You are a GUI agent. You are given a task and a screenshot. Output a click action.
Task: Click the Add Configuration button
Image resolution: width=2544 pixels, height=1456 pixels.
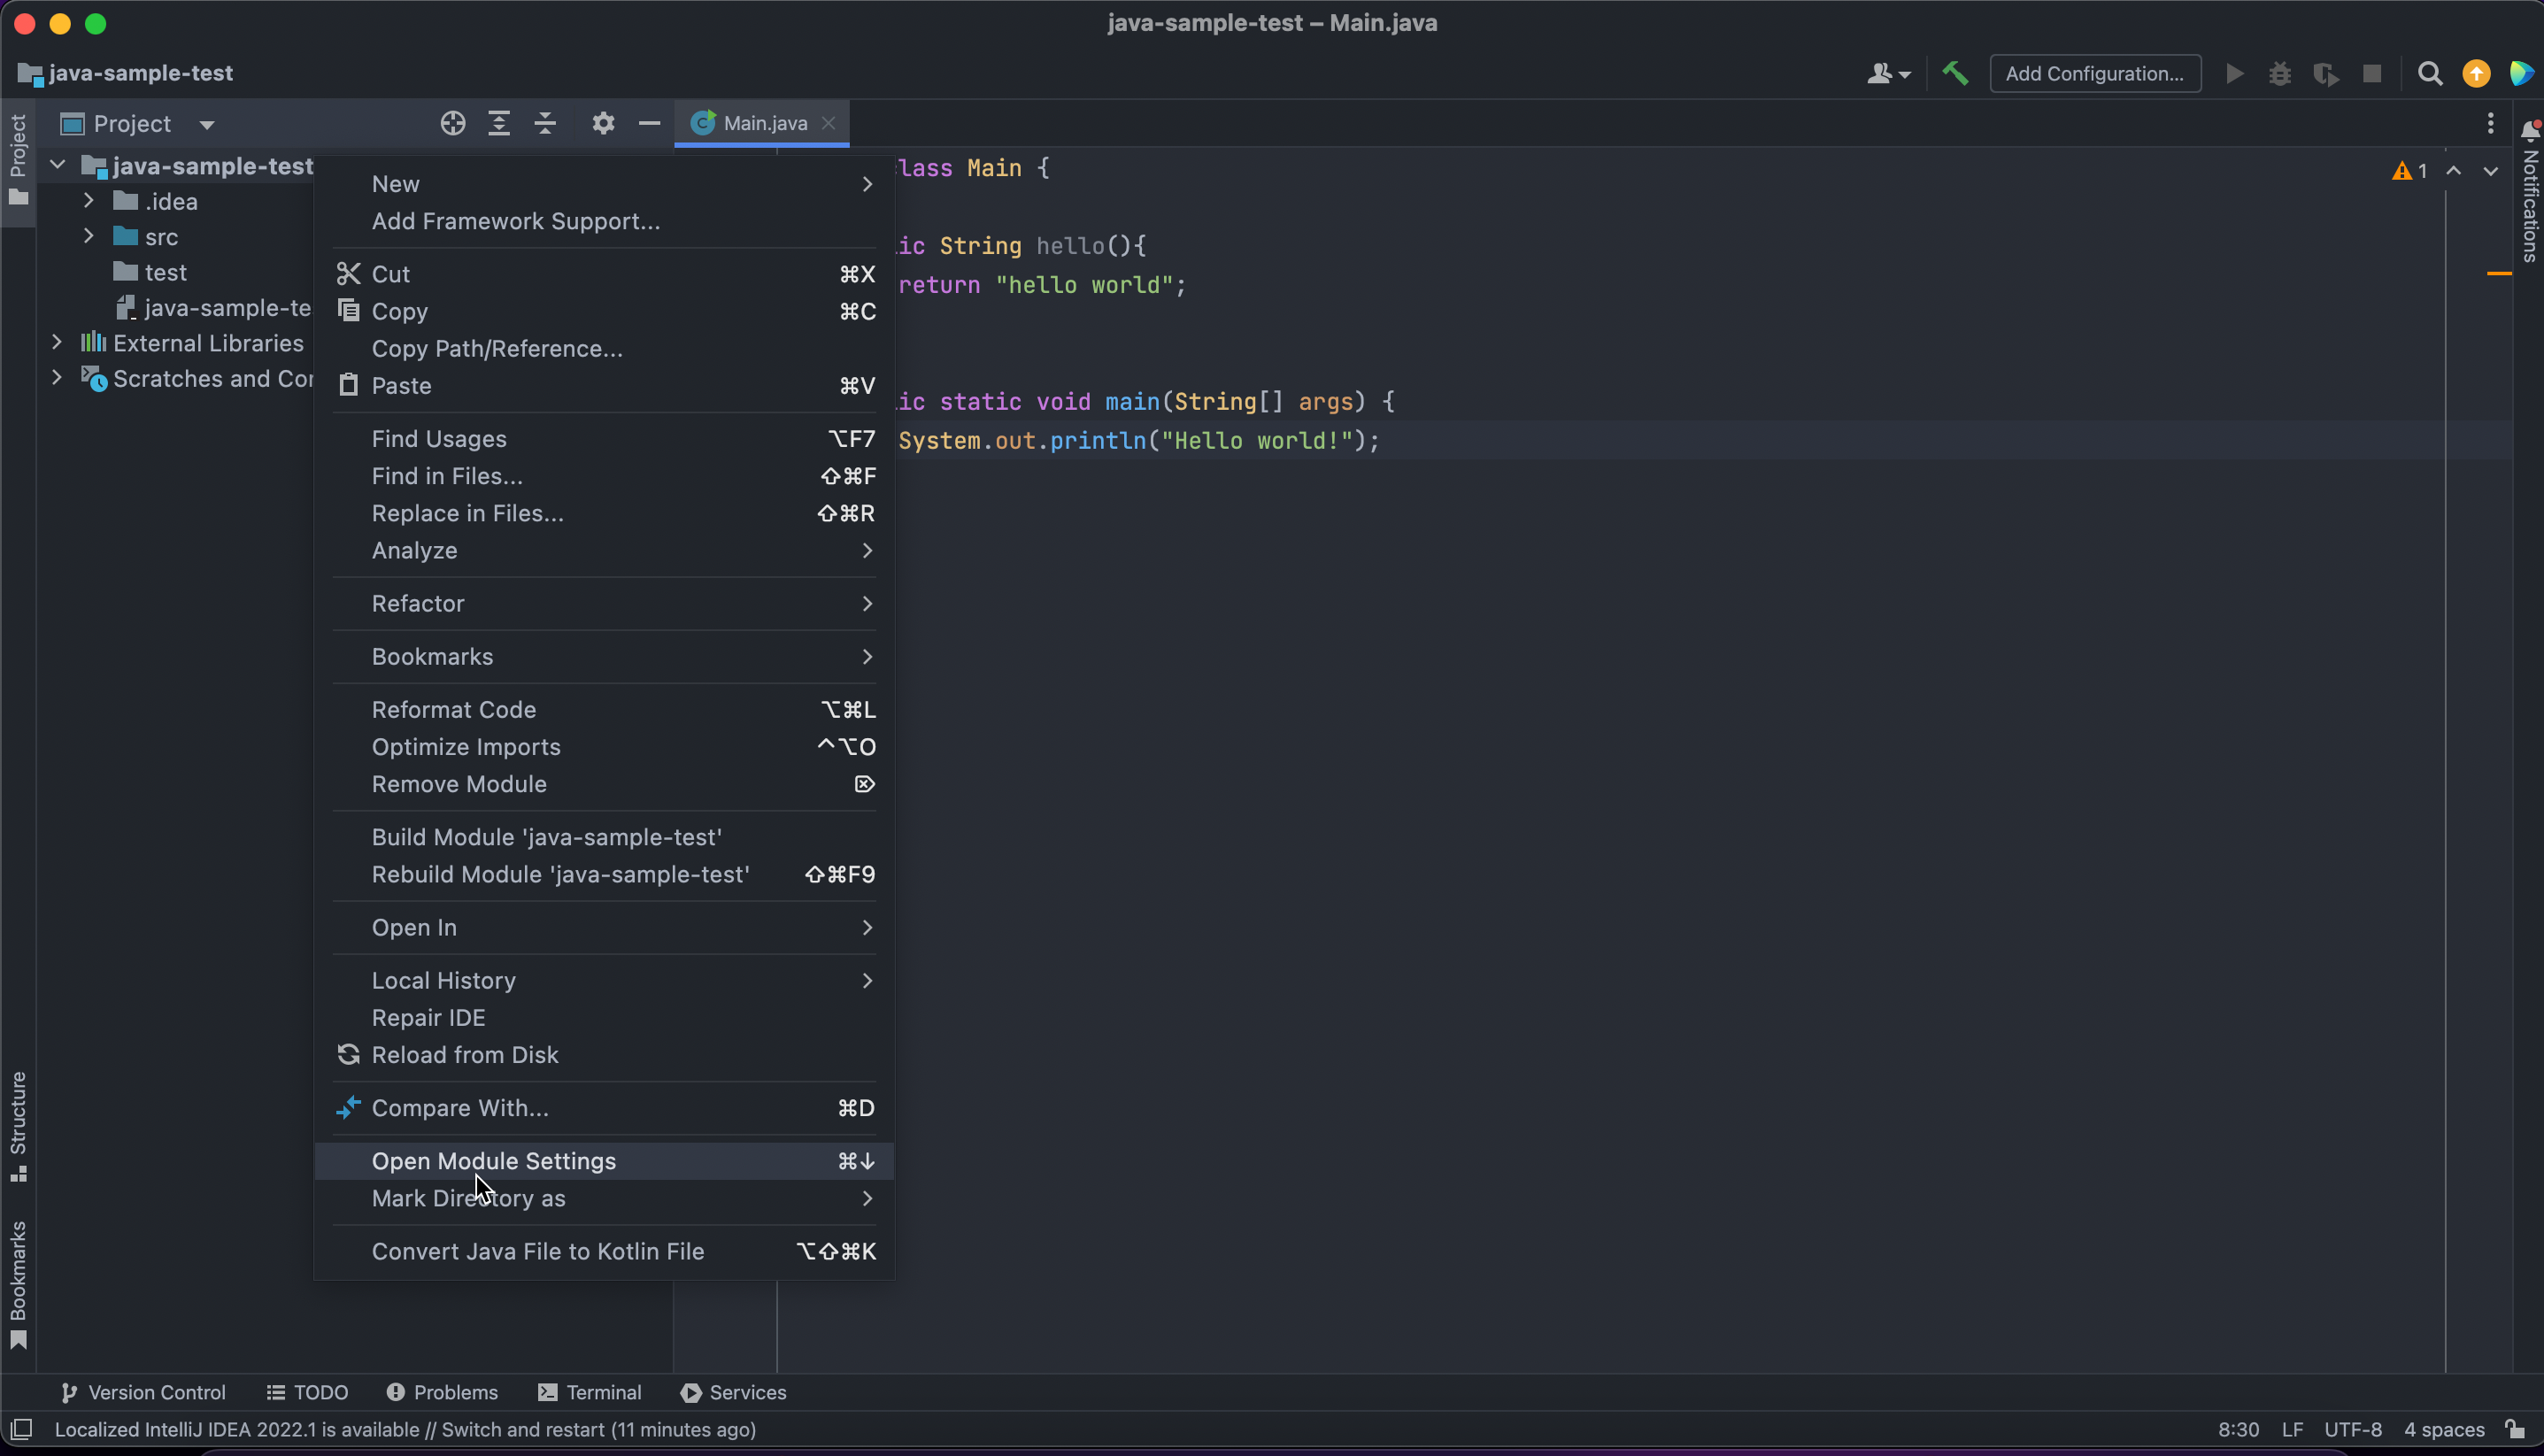[2094, 73]
